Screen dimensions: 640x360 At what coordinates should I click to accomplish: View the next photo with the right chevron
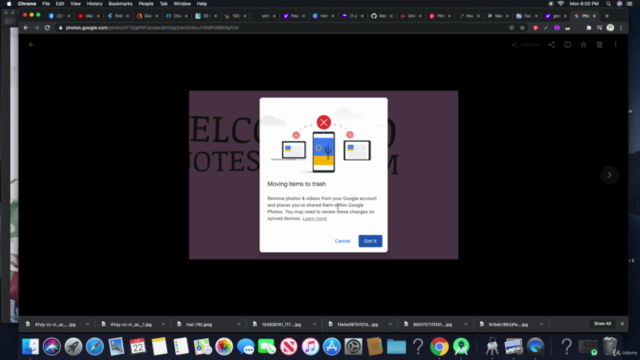pyautogui.click(x=609, y=175)
